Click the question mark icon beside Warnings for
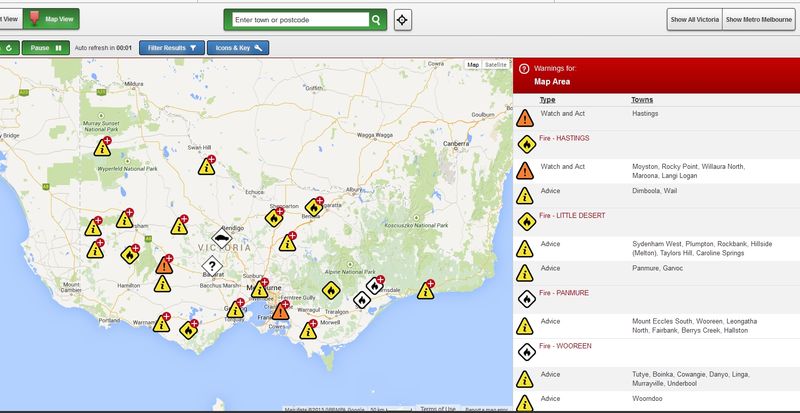This screenshot has width=800, height=413. tap(523, 68)
